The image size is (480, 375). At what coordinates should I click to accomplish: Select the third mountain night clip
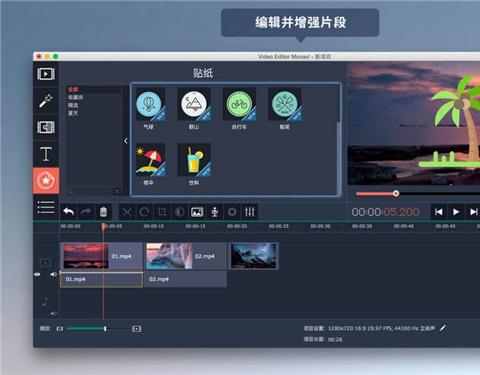pos(254,256)
